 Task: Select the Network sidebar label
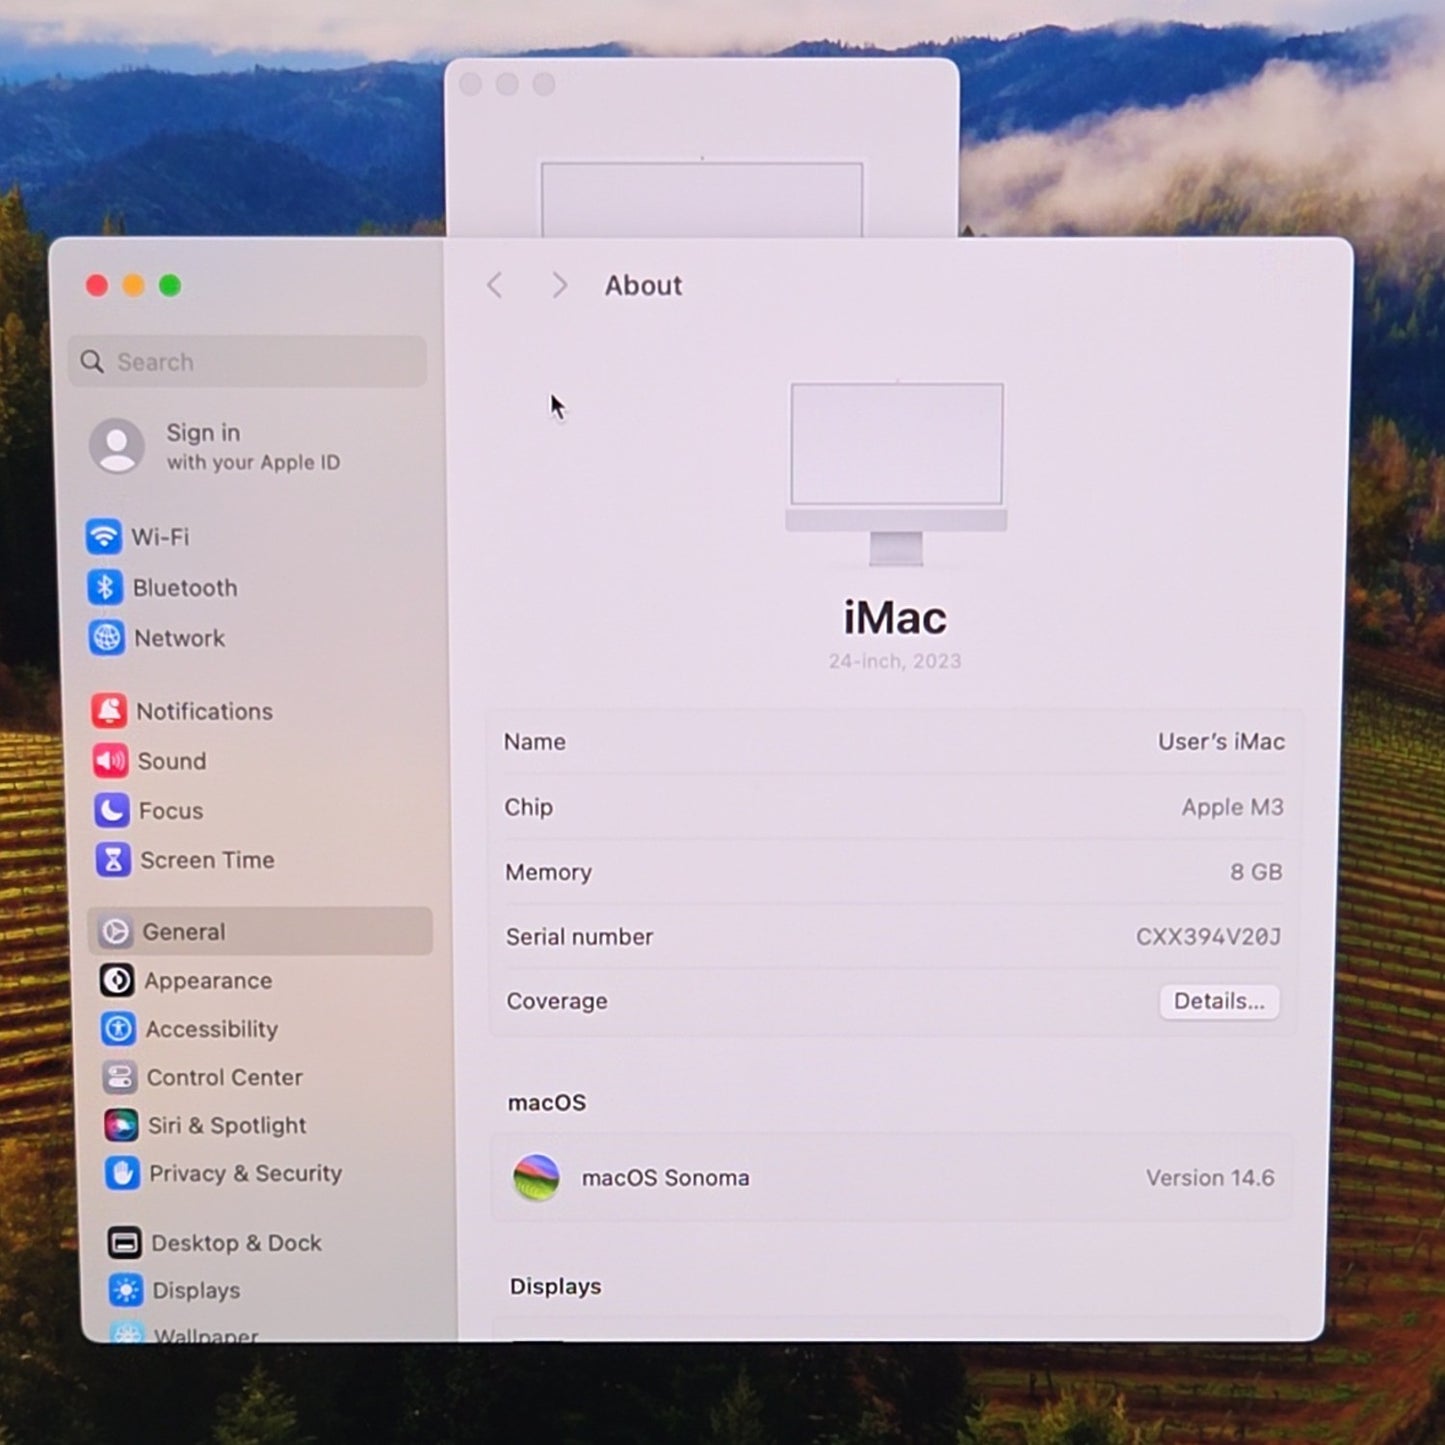180,638
